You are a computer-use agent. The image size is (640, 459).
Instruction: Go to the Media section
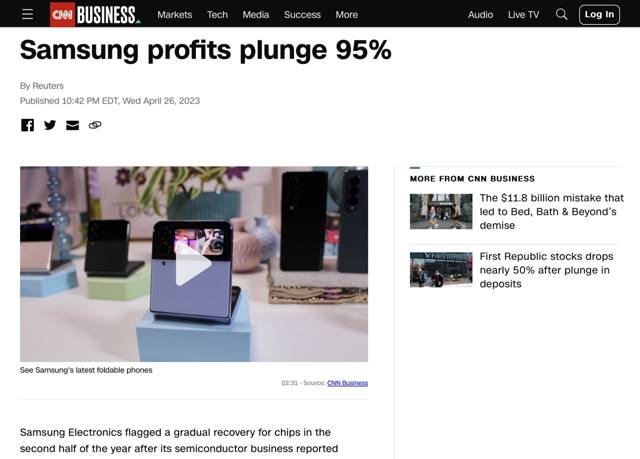[x=256, y=15]
